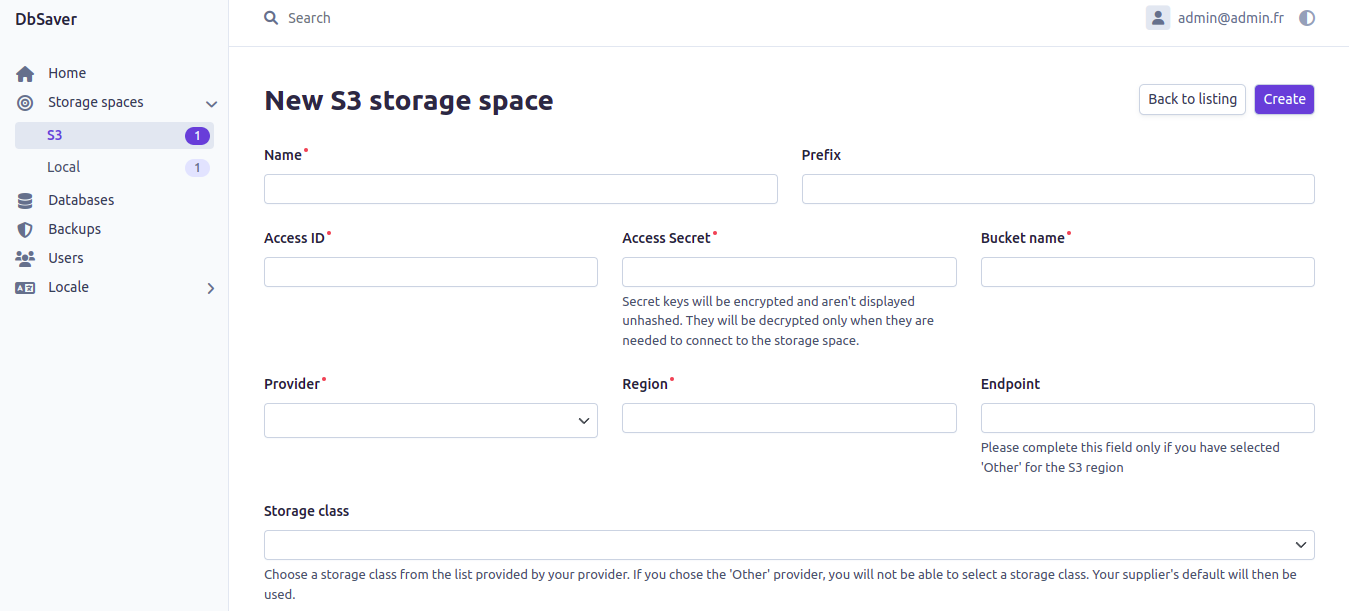Open the Storage class dropdown
Screen dimensions: 1349x611
coord(788,545)
